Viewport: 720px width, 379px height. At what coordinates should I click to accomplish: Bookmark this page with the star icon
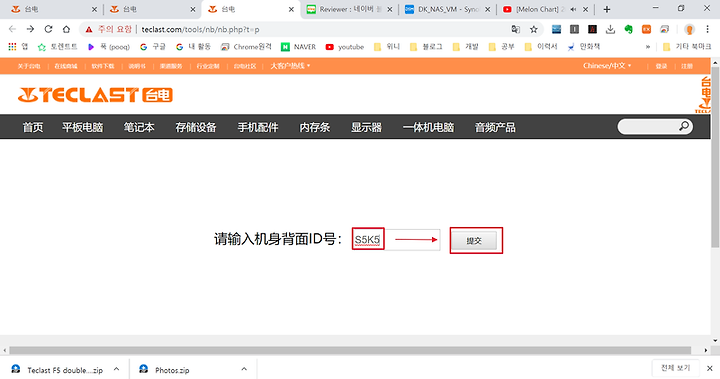(x=534, y=29)
